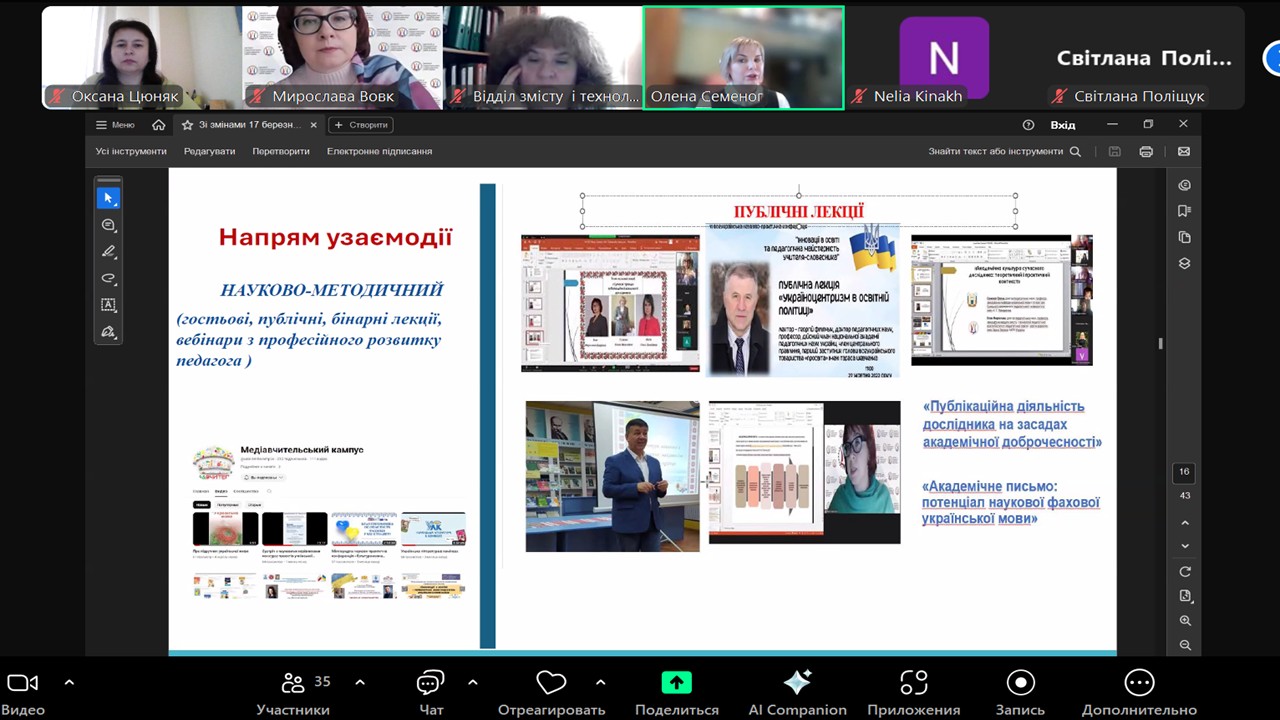The image size is (1280, 720).
Task: Open the signature pen tool
Action: pos(109,332)
